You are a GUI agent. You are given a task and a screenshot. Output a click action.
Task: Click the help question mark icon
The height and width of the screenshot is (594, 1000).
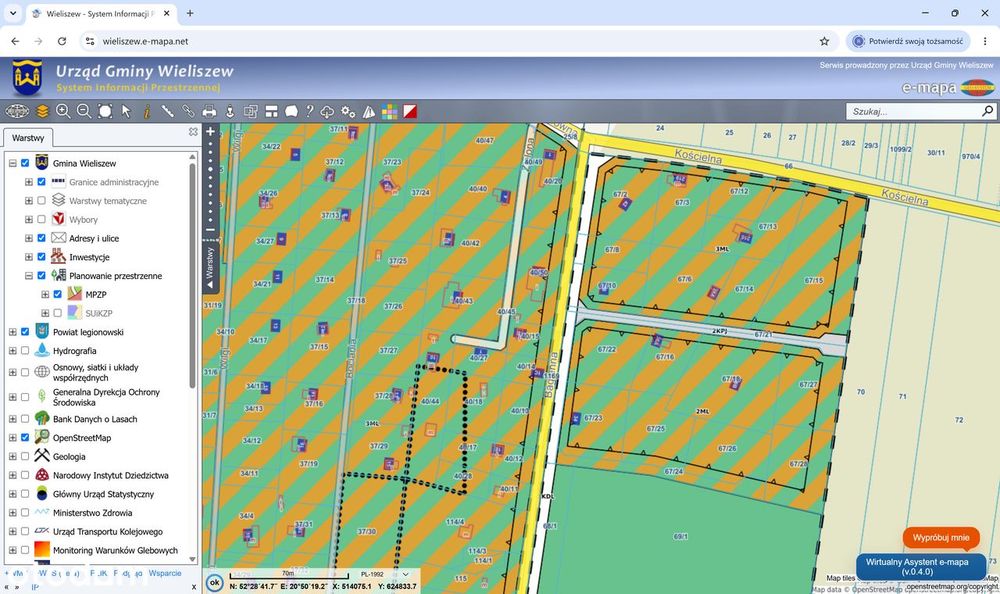[309, 112]
